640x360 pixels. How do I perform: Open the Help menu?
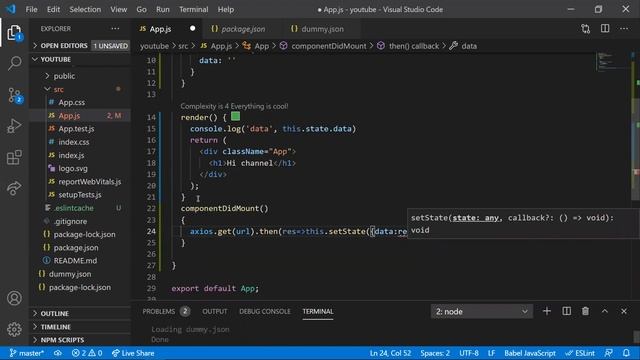[x=226, y=9]
